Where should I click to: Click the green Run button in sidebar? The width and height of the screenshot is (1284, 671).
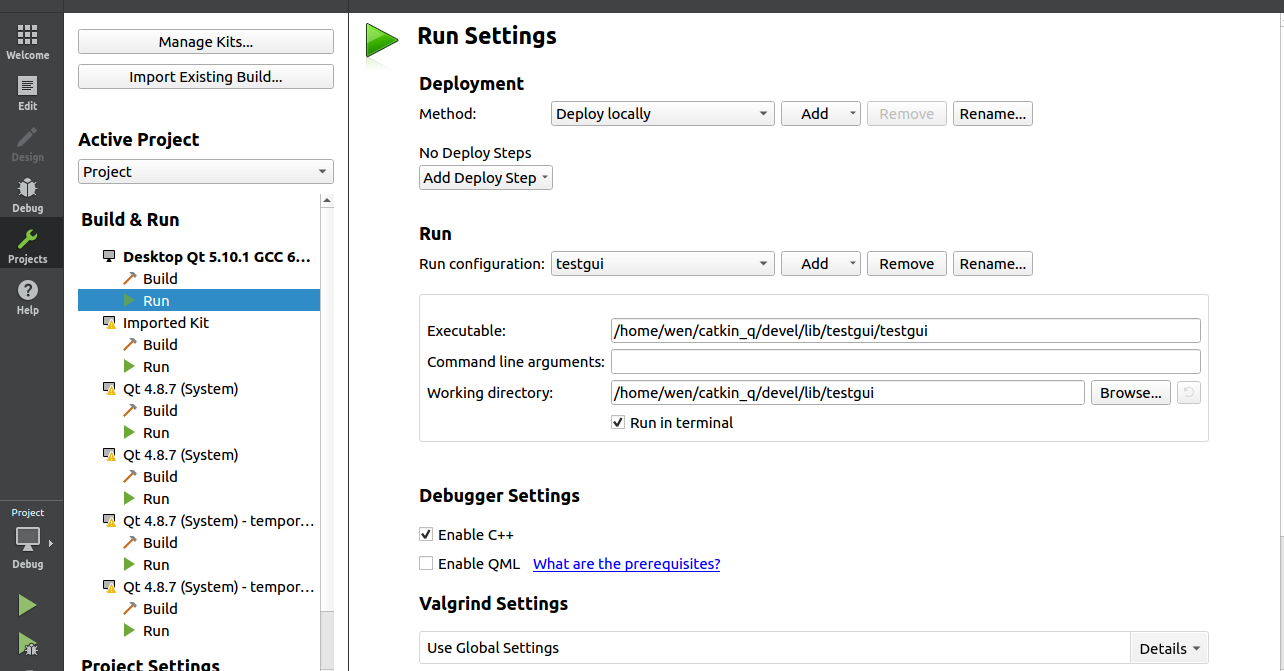coord(28,606)
